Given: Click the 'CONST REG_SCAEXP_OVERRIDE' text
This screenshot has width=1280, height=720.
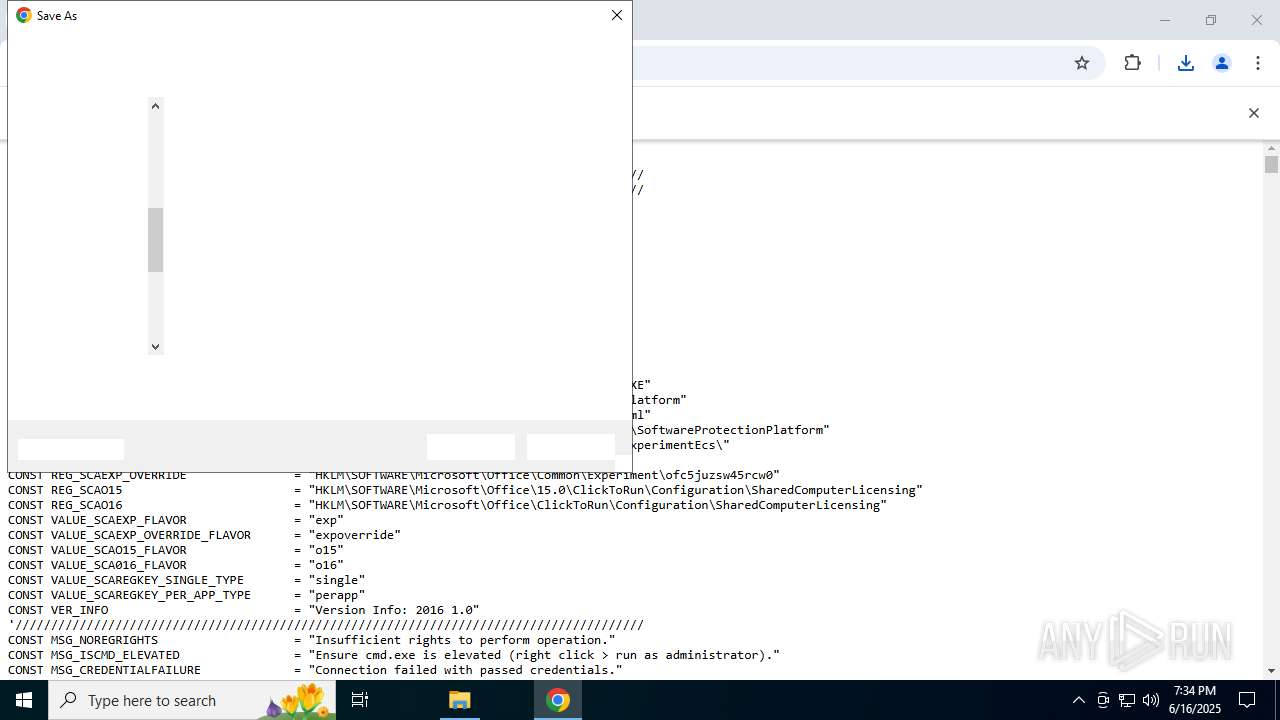Looking at the screenshot, I should [97, 476].
